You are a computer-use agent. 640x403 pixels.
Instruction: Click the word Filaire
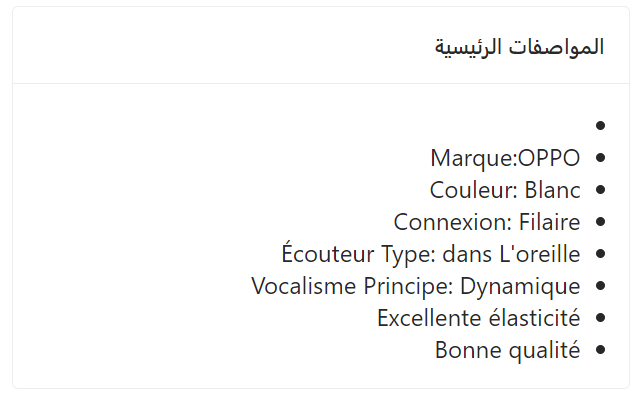pyautogui.click(x=549, y=222)
